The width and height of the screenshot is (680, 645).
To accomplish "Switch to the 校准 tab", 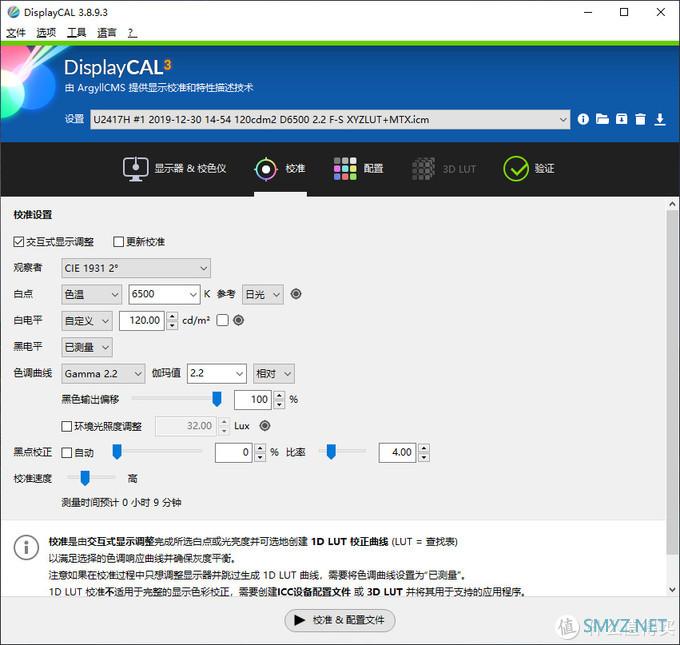I will (280, 169).
